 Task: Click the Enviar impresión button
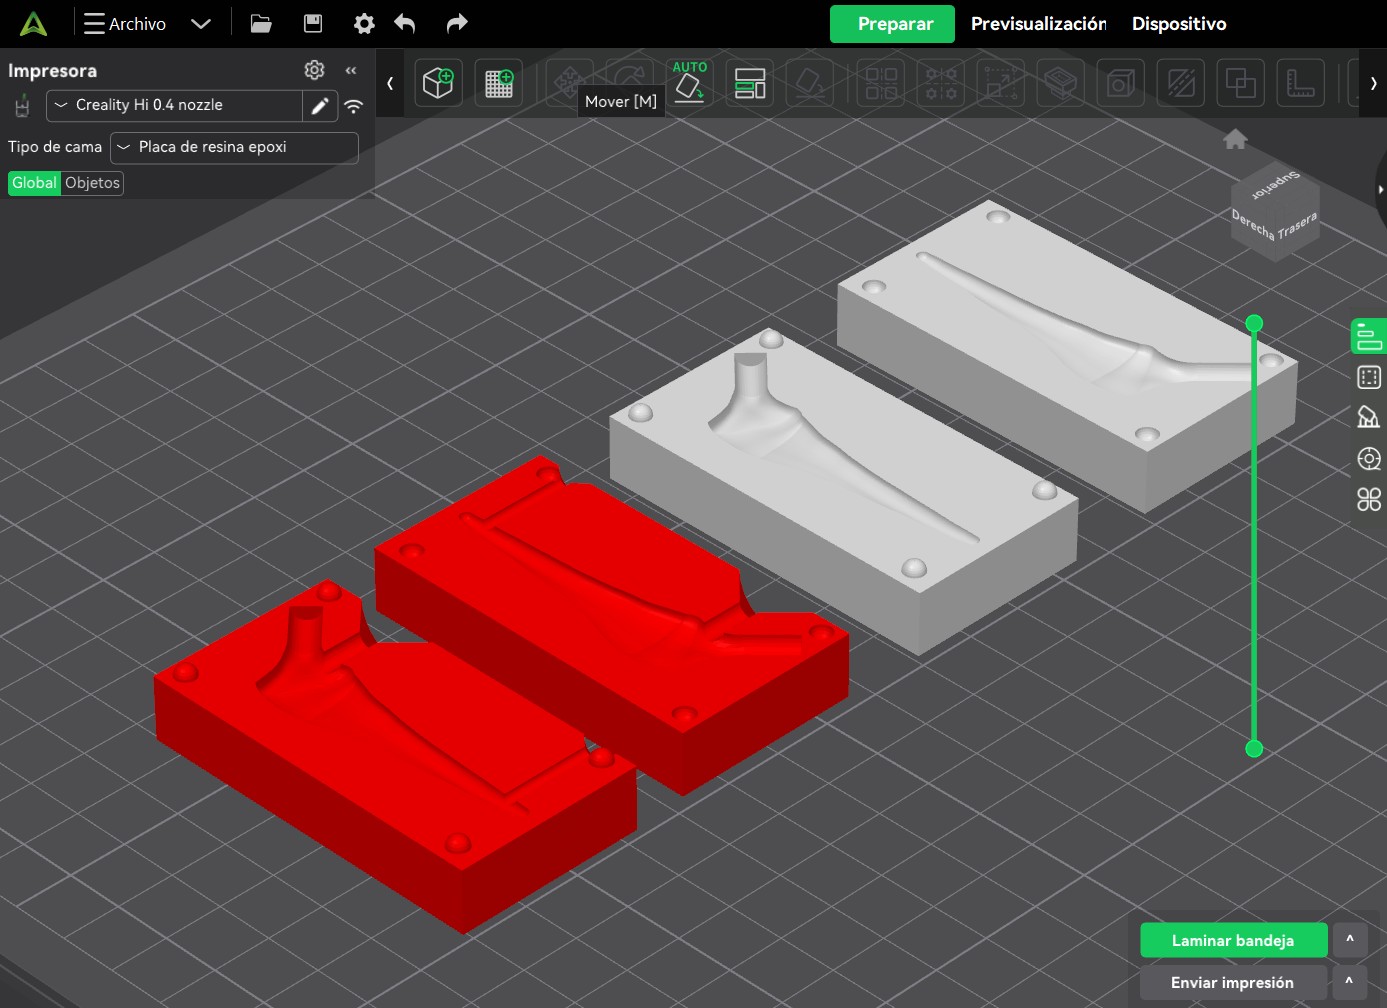[1233, 982]
